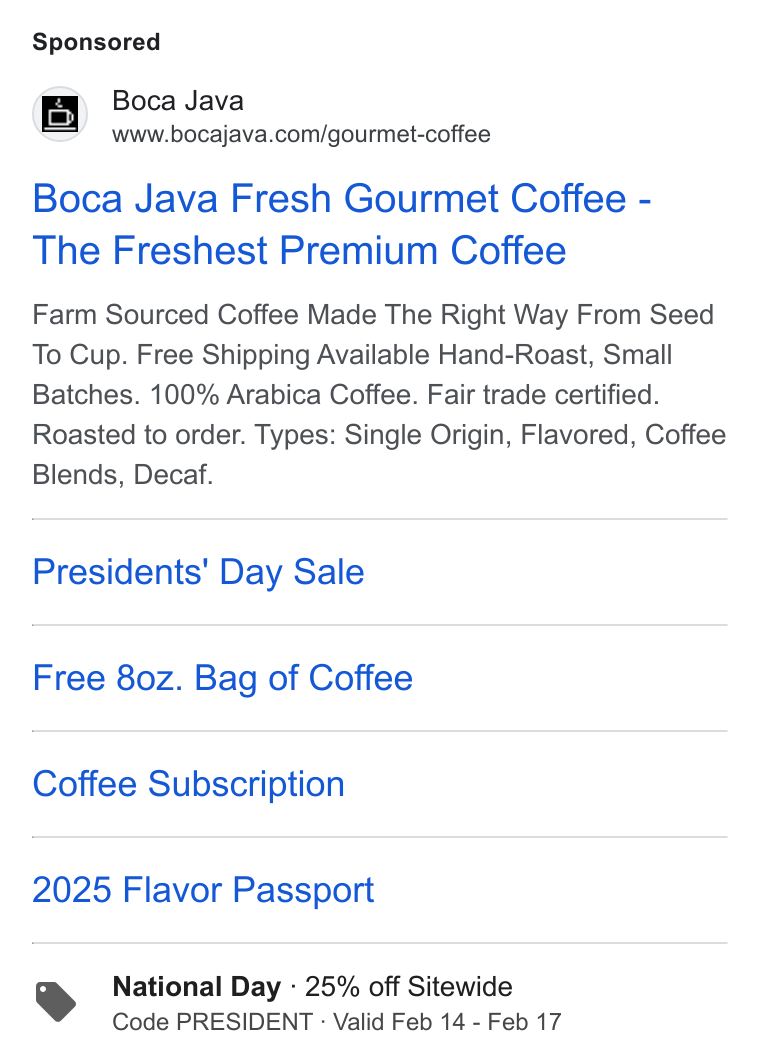Click the www.bocajava.com/gourmet-coffee URL
Viewport: 760px width, 1060px height.
click(x=302, y=135)
